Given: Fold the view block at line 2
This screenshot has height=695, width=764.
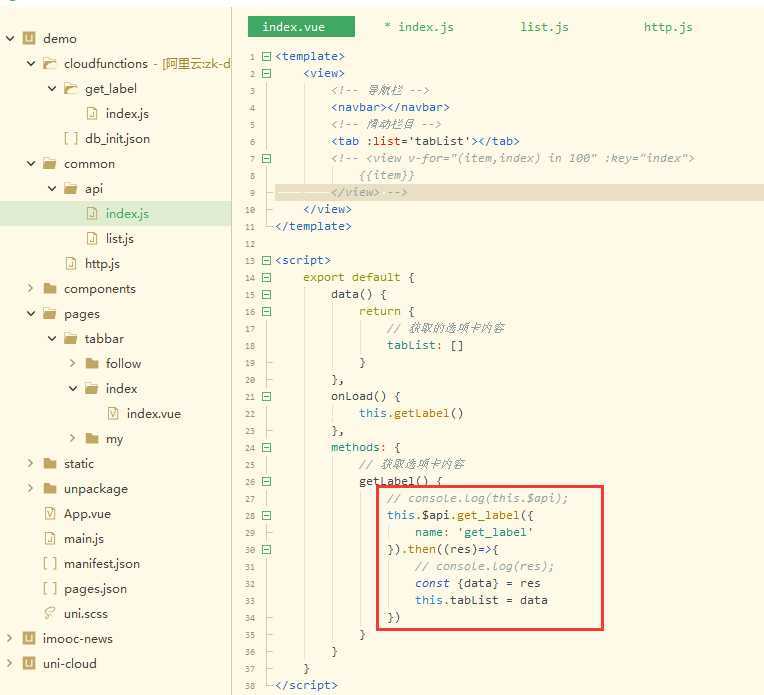Looking at the screenshot, I should tap(267, 73).
